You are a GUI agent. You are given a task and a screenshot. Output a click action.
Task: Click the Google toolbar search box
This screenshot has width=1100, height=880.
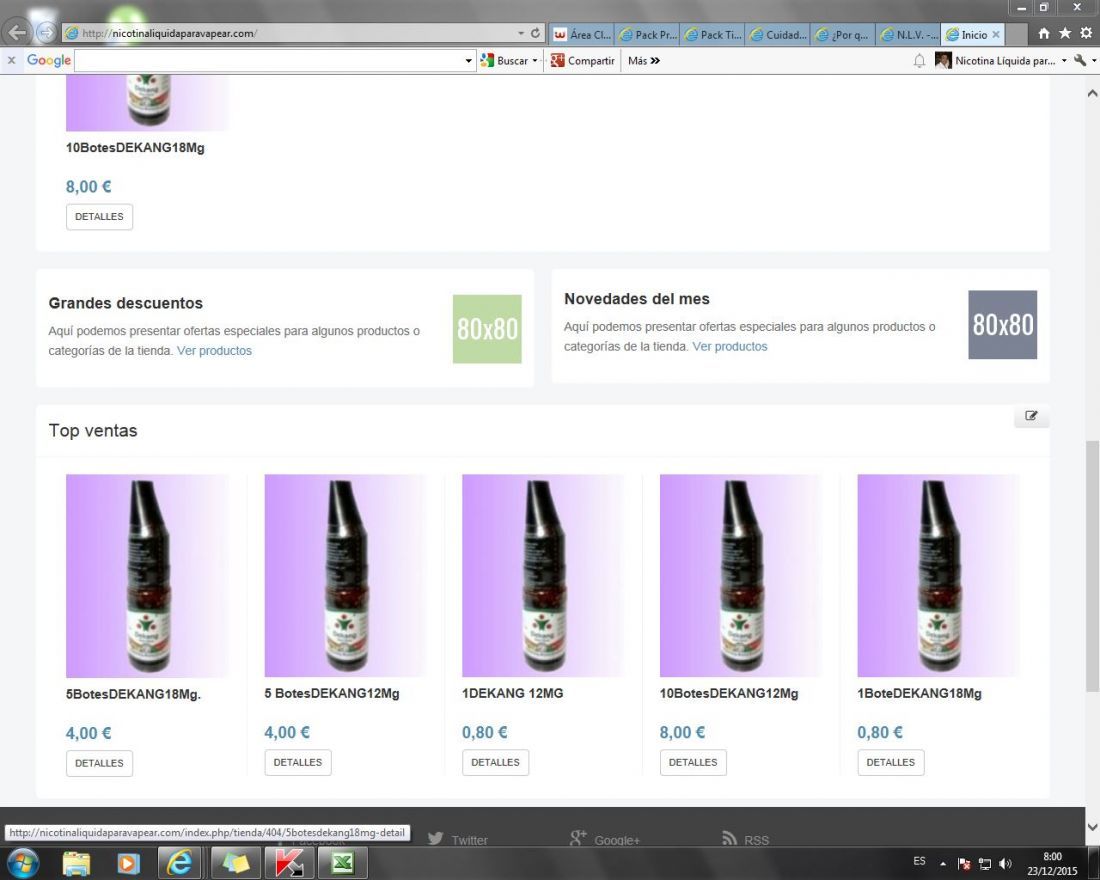[270, 60]
